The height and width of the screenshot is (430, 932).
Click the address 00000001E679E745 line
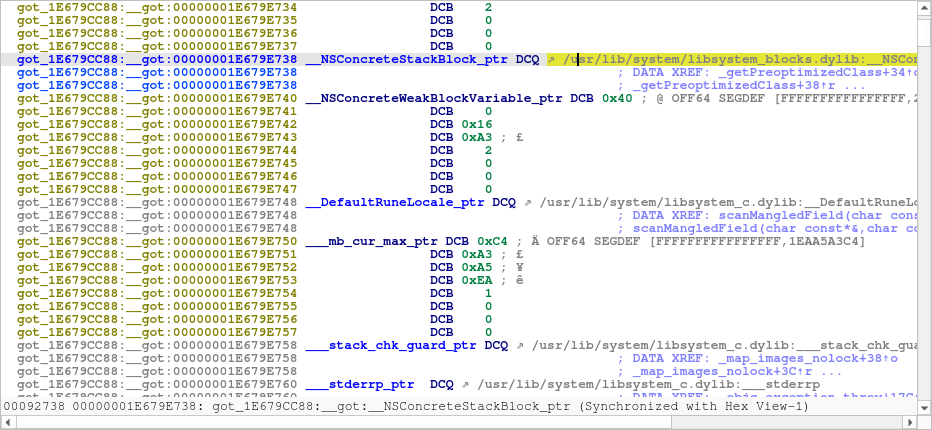coord(157,164)
